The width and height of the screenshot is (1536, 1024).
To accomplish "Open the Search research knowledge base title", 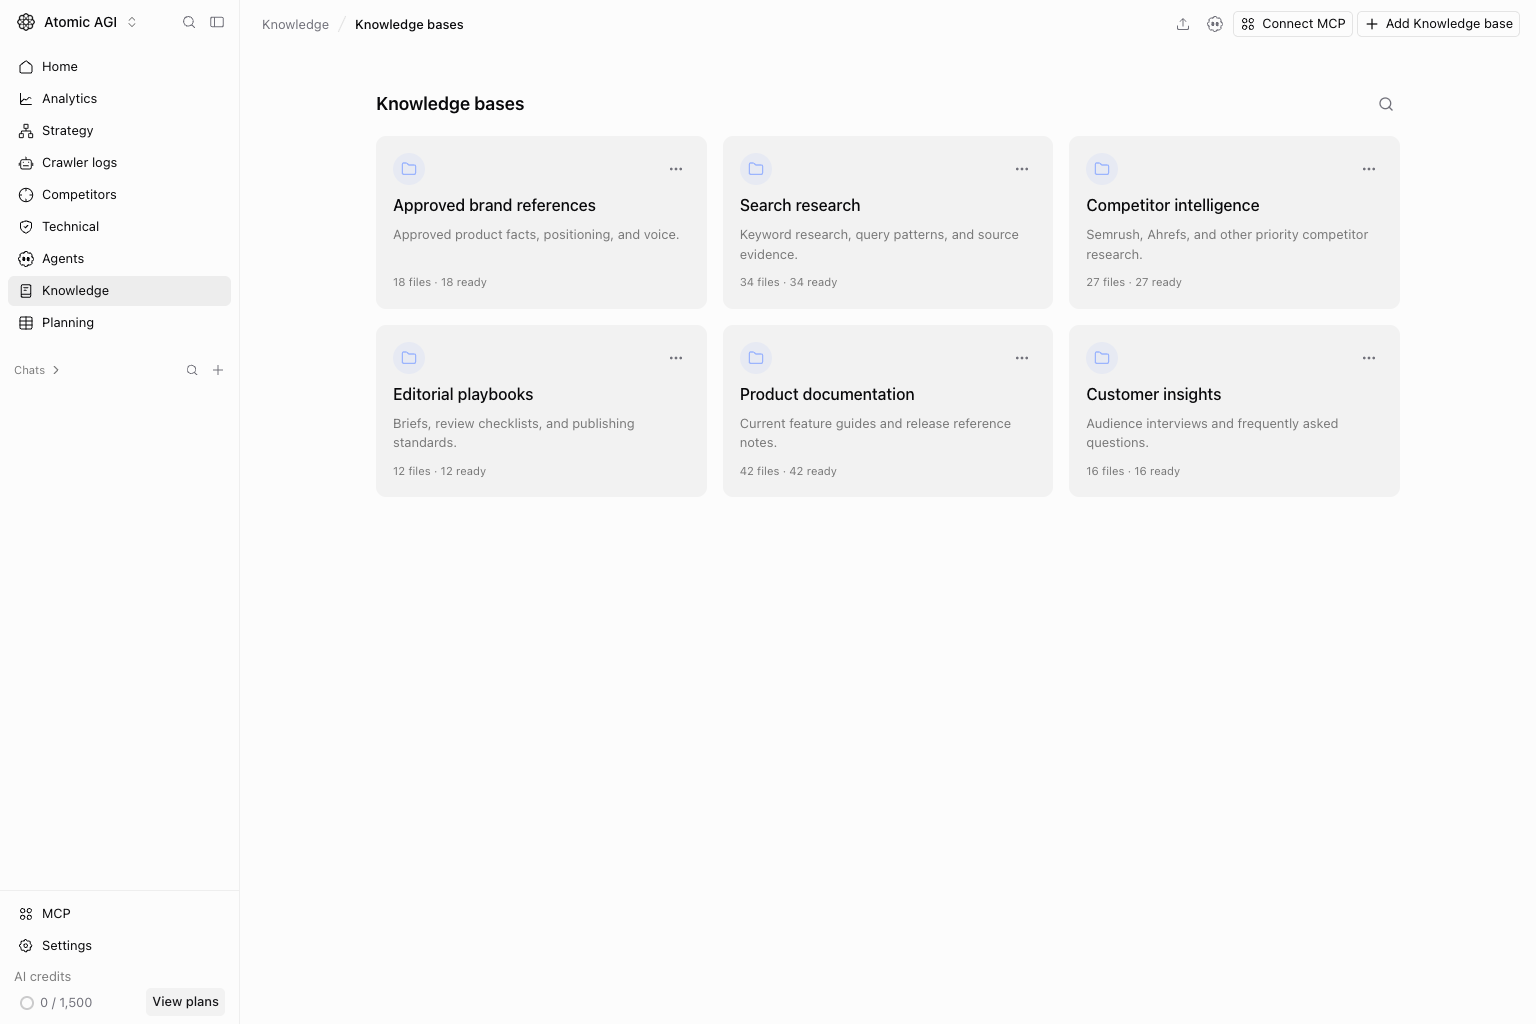I will [x=800, y=205].
